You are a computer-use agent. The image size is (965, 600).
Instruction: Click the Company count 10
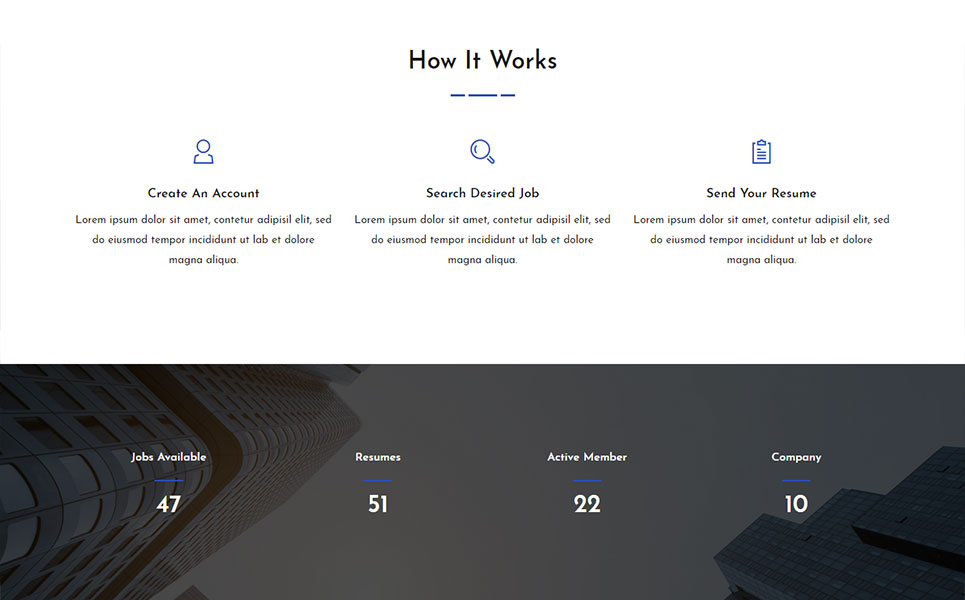click(x=796, y=505)
